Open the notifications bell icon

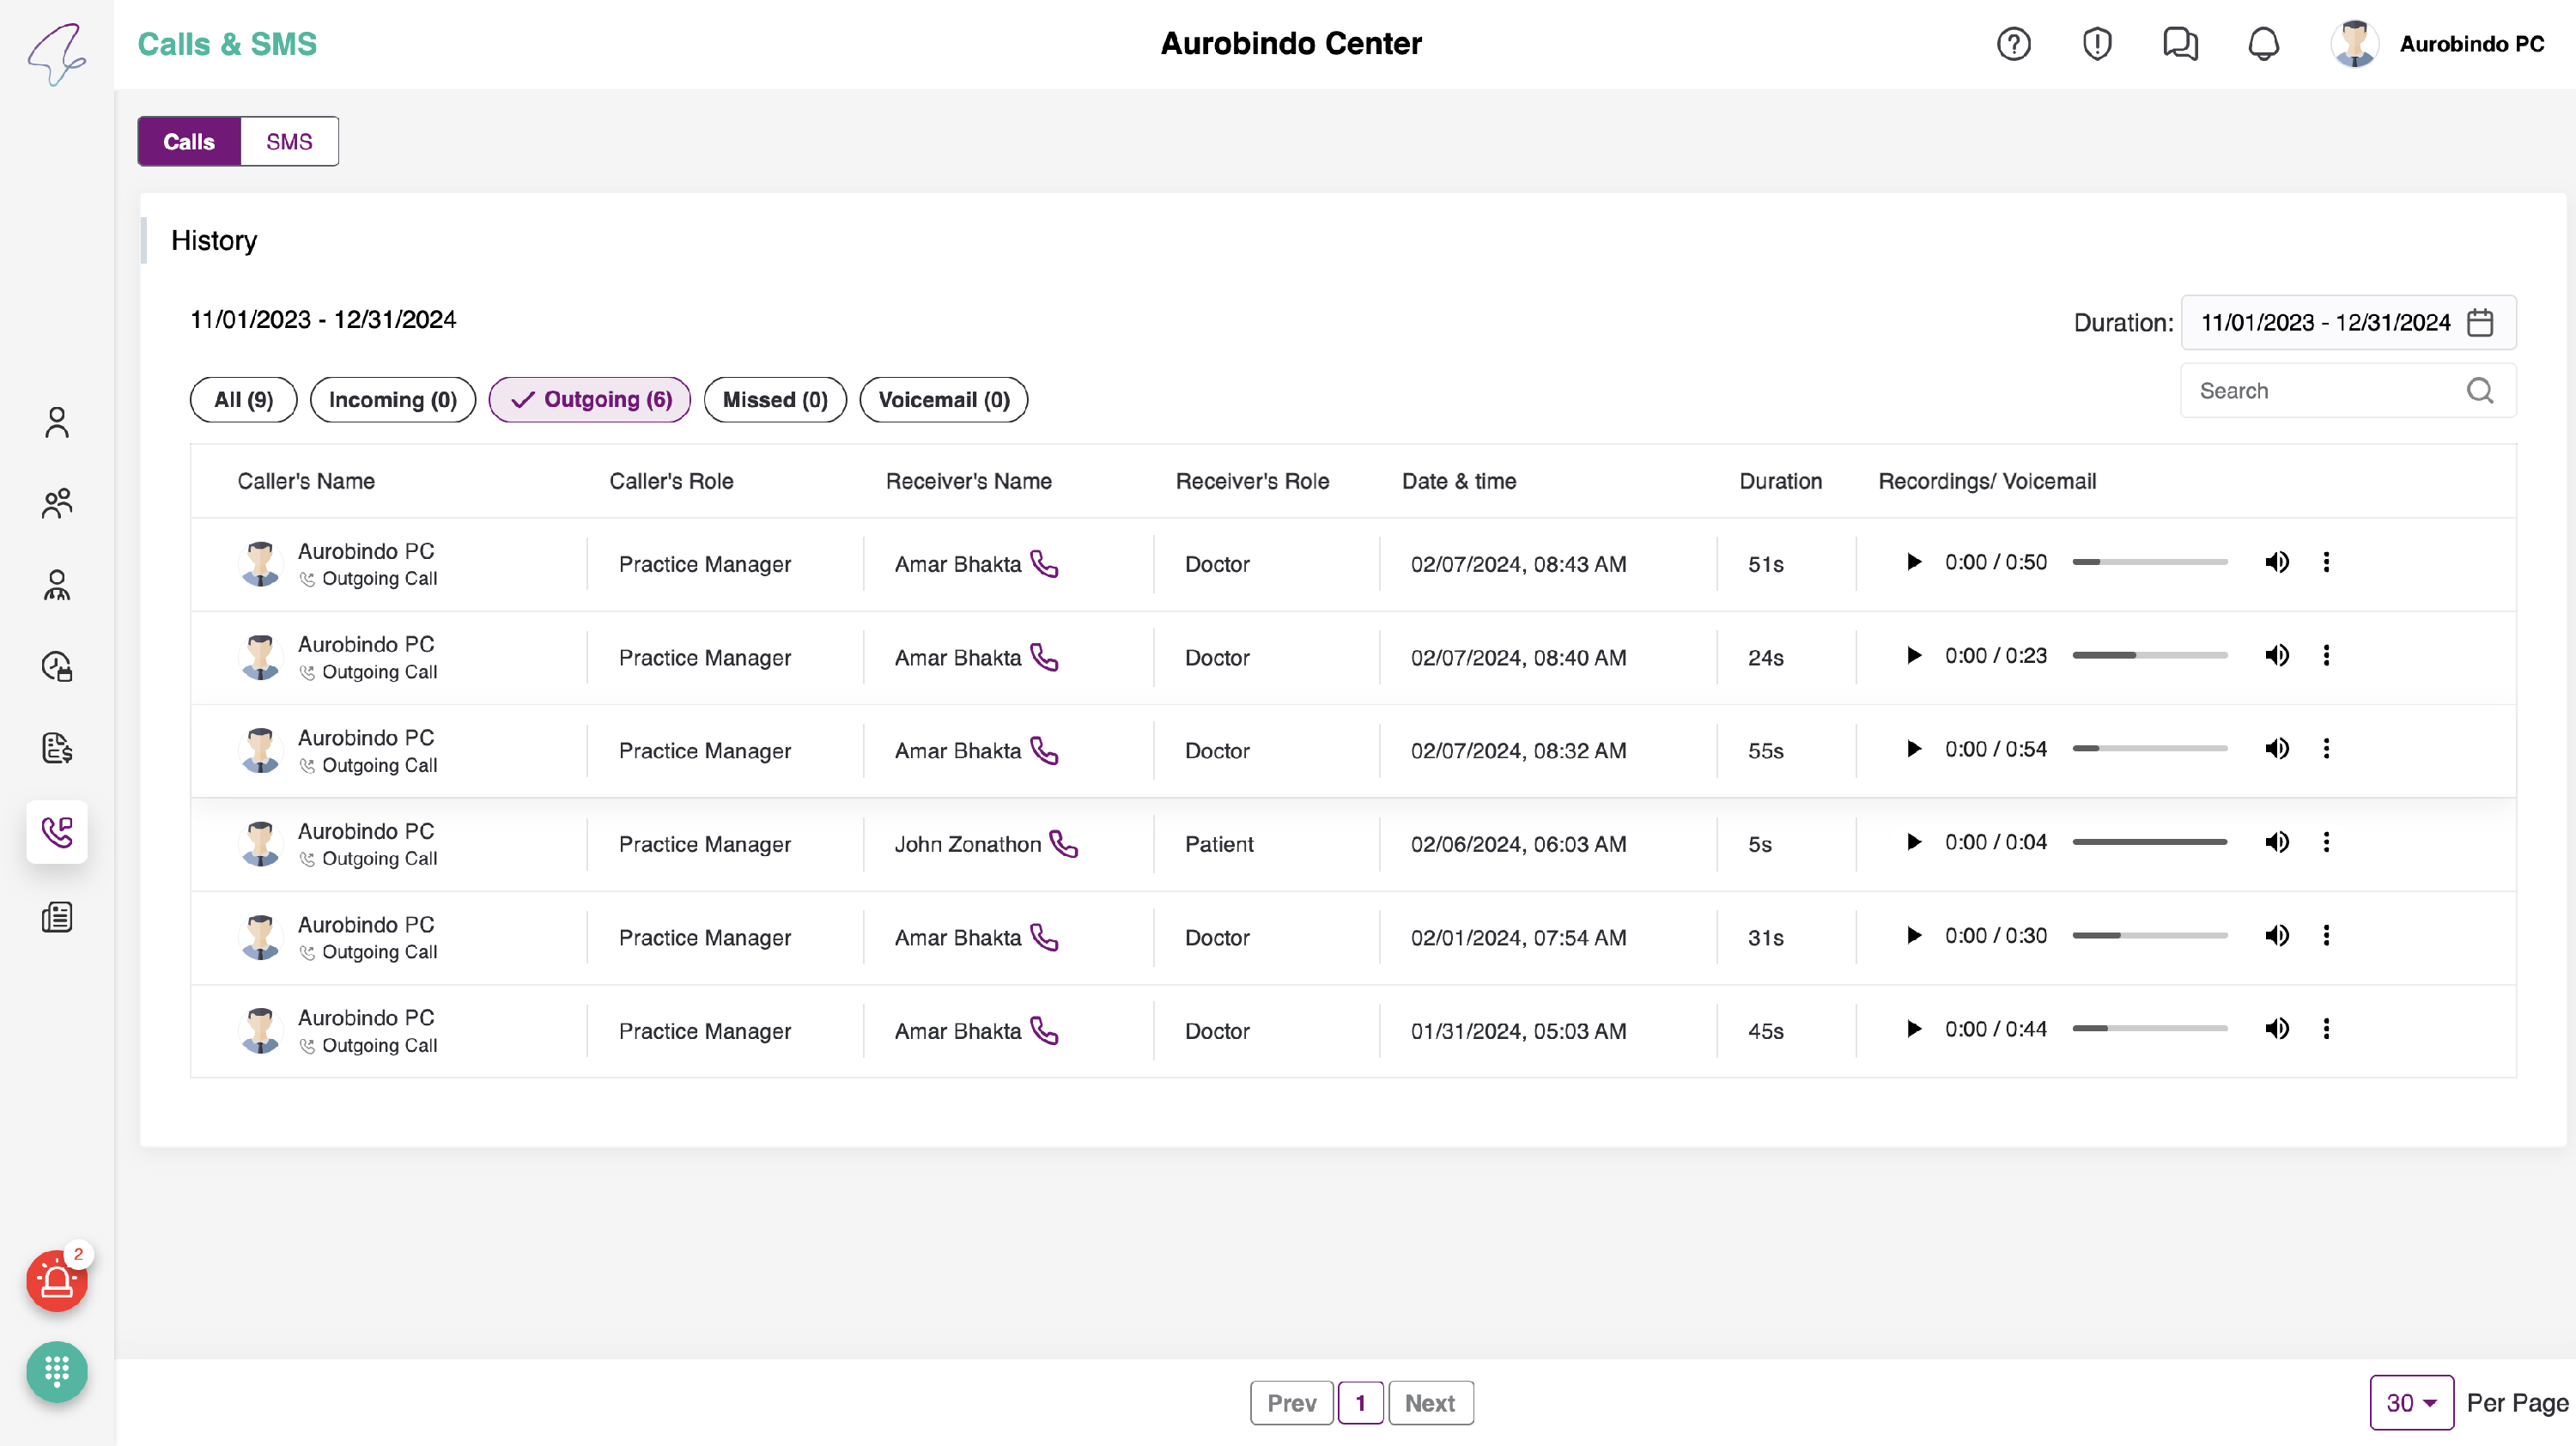(2263, 44)
